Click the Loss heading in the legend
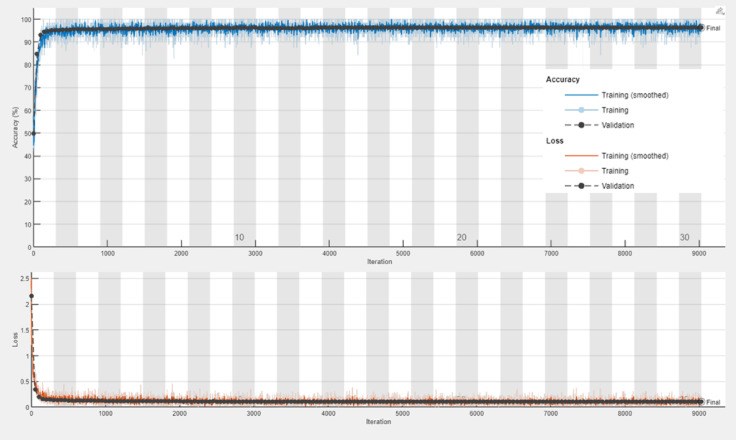The image size is (736, 440). click(555, 141)
